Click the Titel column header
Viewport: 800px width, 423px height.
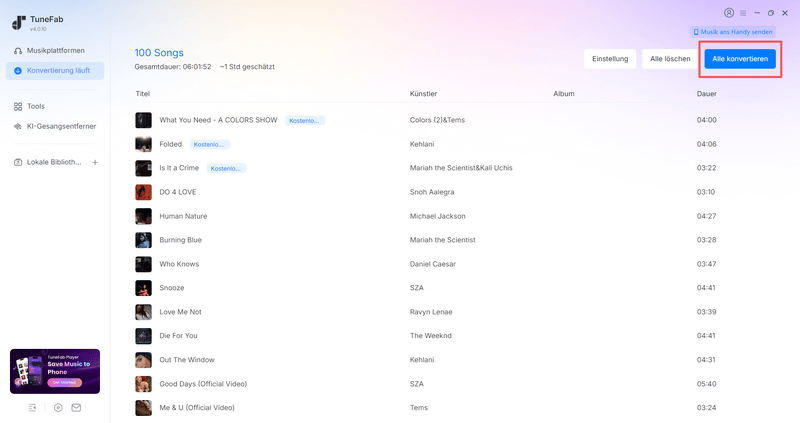pyautogui.click(x=143, y=94)
